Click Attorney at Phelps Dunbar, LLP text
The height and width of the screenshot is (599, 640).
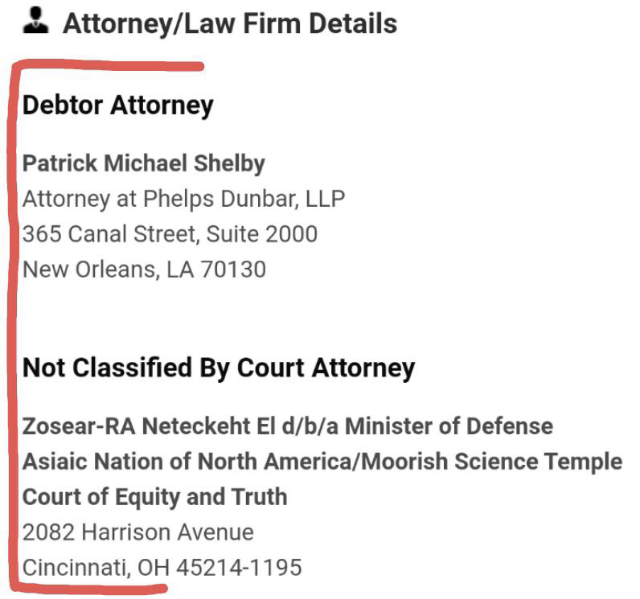(x=184, y=199)
